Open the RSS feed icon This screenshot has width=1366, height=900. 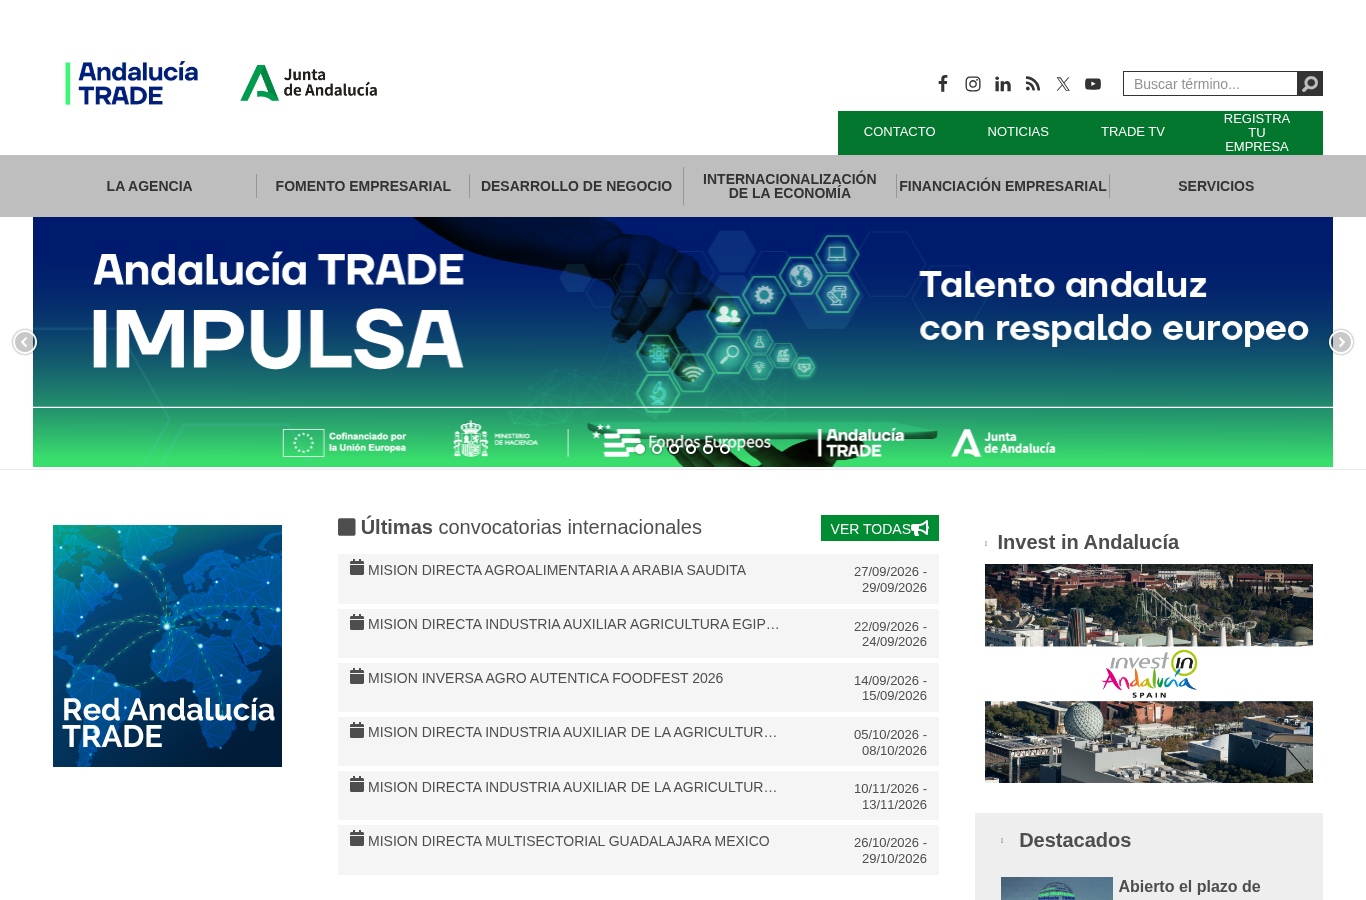click(x=1033, y=84)
